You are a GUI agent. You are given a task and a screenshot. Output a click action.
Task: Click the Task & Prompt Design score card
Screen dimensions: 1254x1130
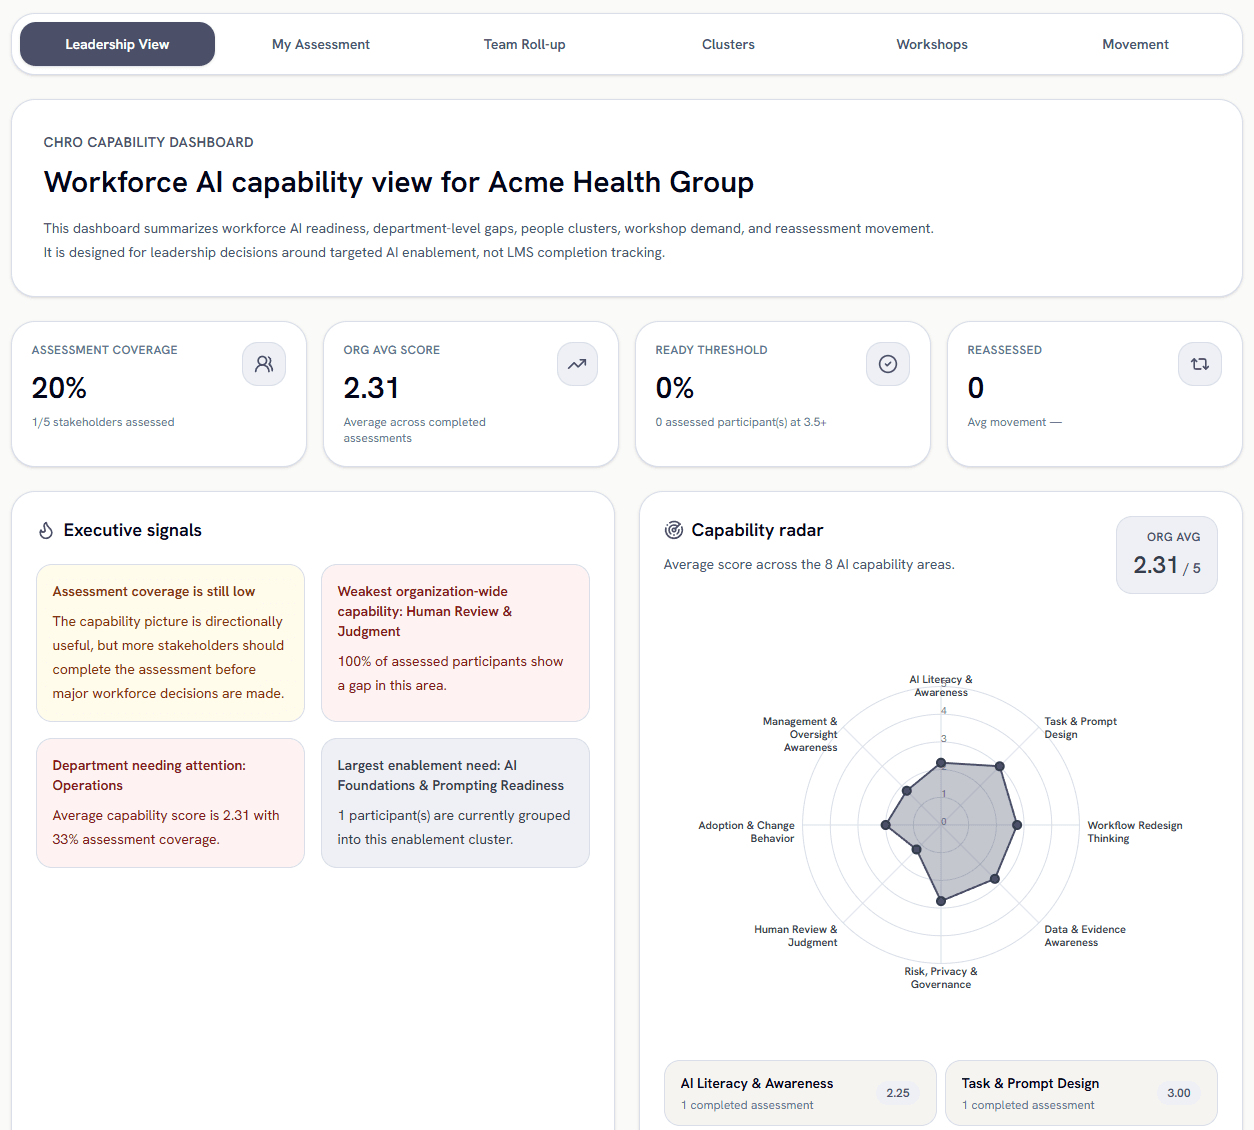pos(1081,1093)
